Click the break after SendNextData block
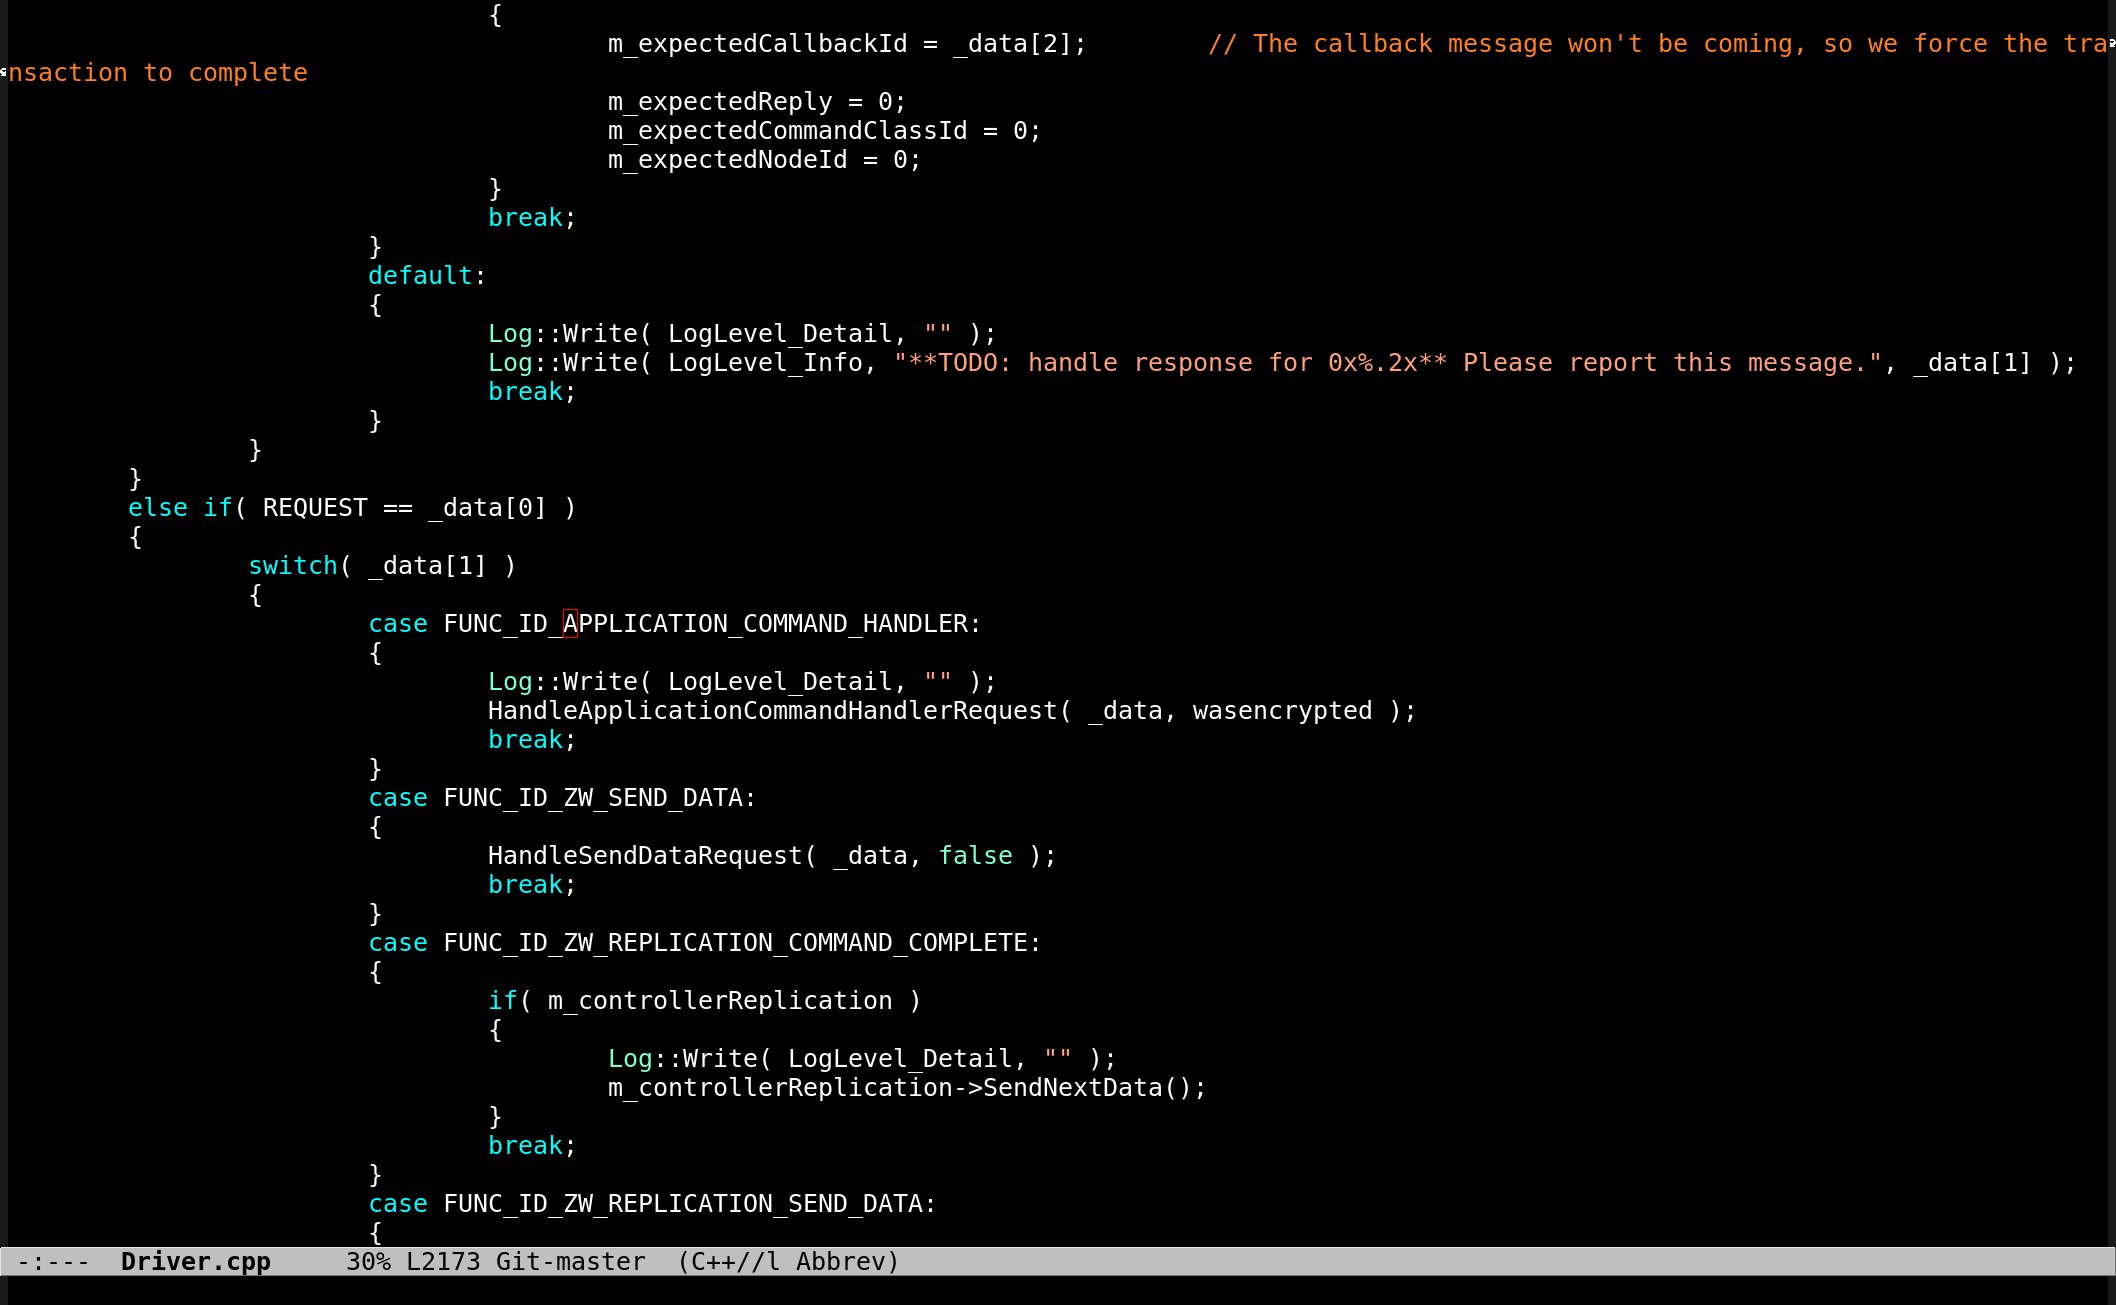Image resolution: width=2116 pixels, height=1305 pixels. point(532,1146)
